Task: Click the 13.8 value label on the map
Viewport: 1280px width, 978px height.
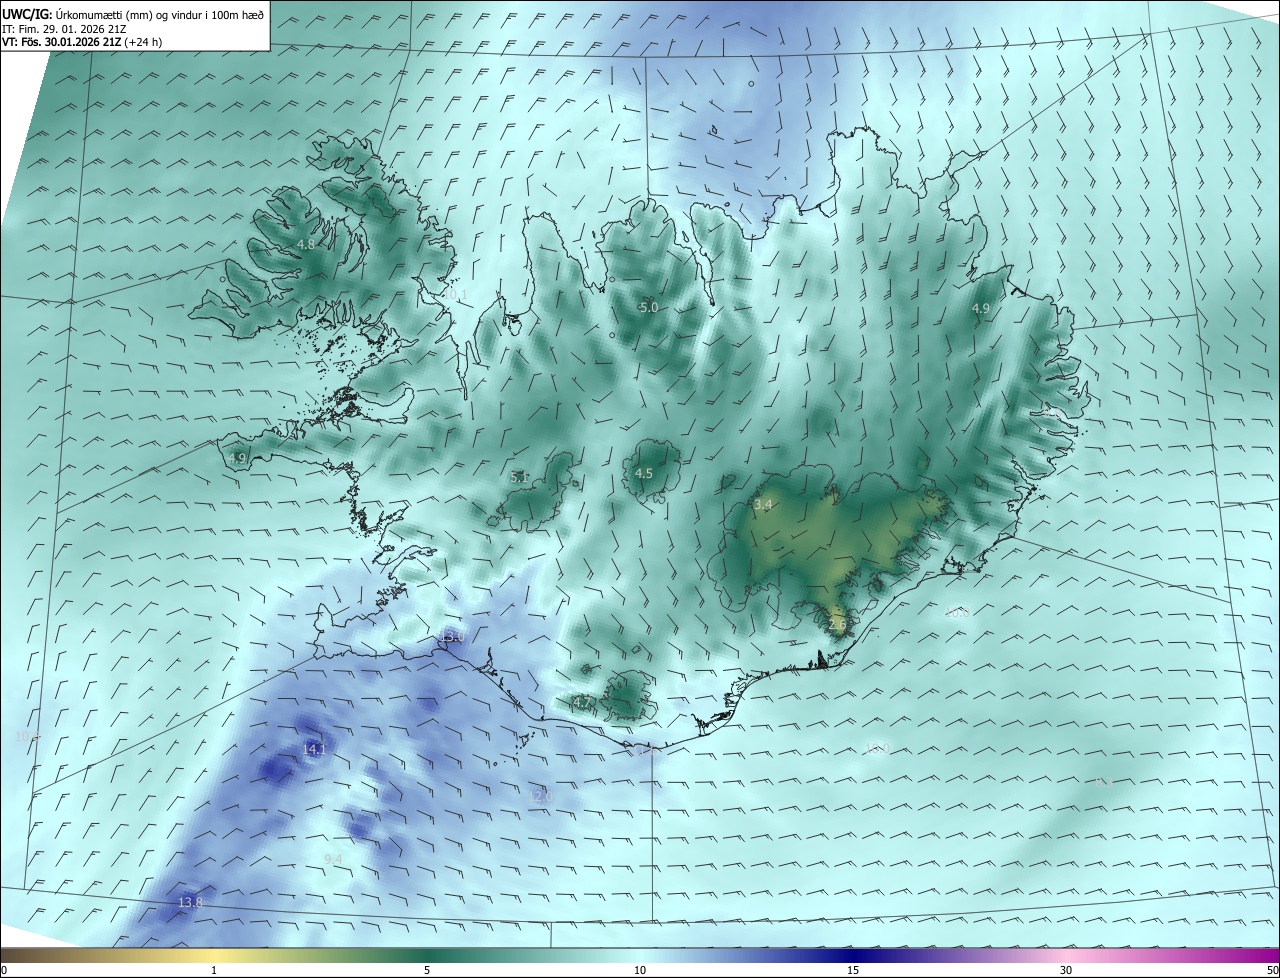Action: [x=190, y=902]
